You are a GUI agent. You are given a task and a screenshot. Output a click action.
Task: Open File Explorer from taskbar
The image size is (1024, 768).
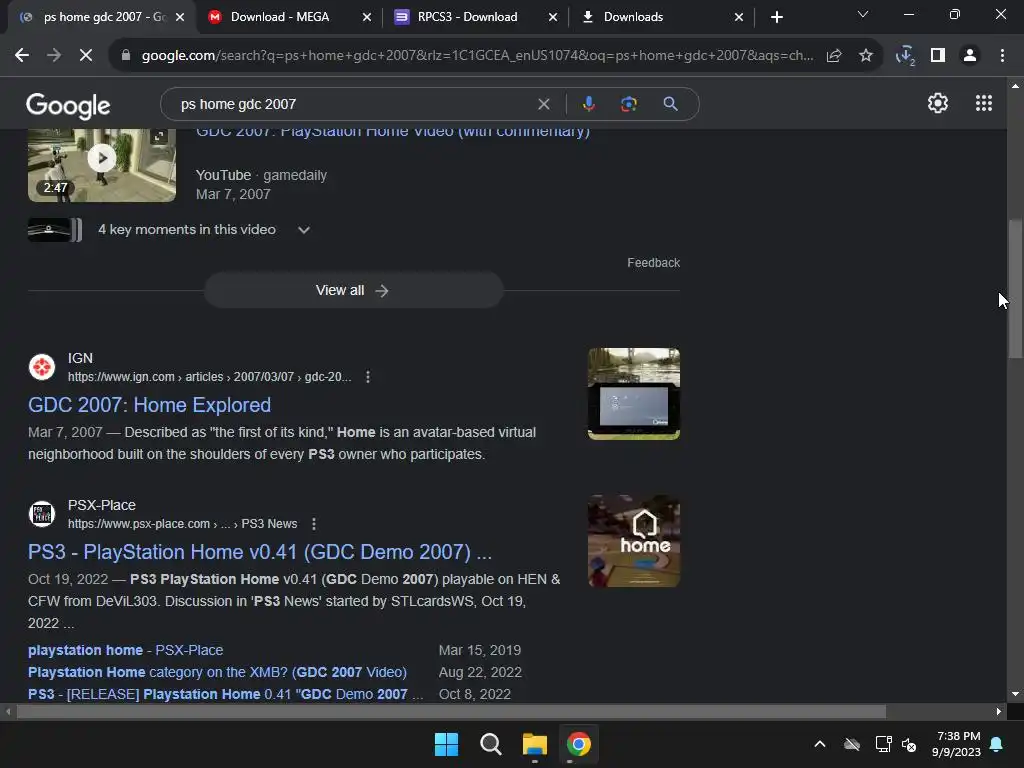coord(534,744)
